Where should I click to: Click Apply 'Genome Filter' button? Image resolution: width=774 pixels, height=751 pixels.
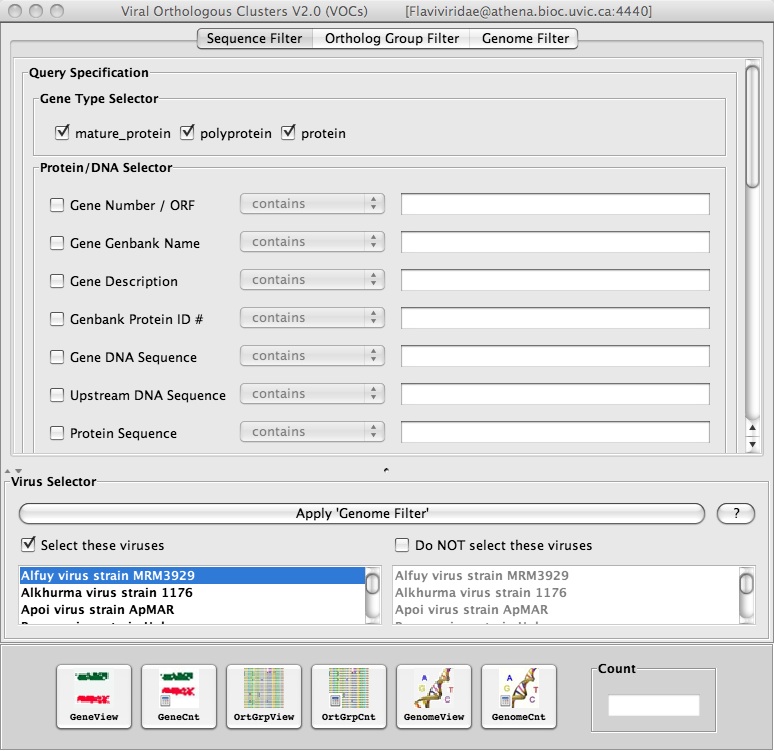click(362, 514)
